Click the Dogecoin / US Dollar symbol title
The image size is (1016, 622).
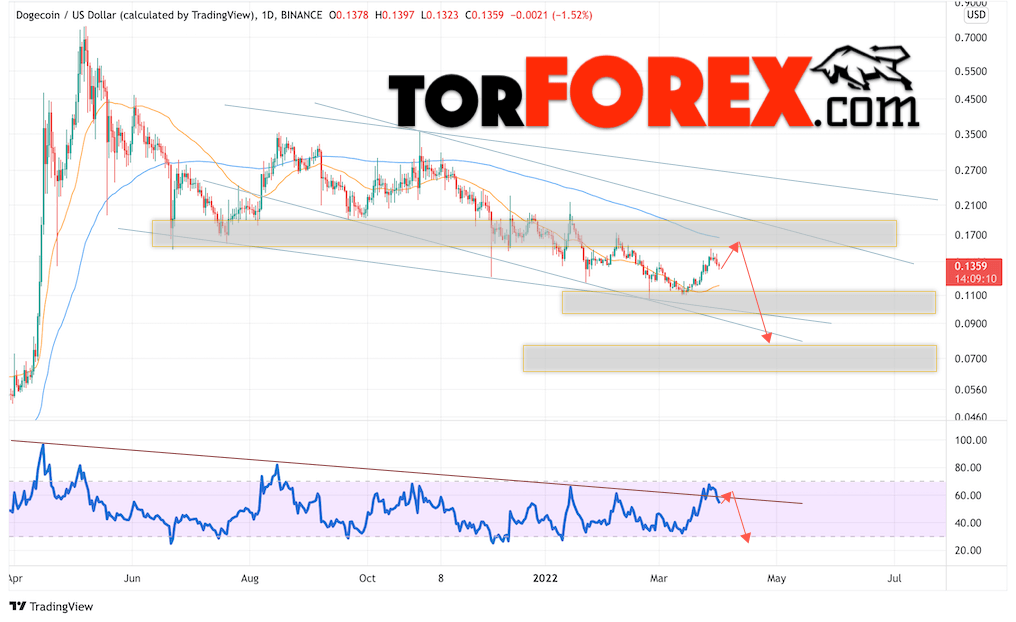click(x=135, y=15)
